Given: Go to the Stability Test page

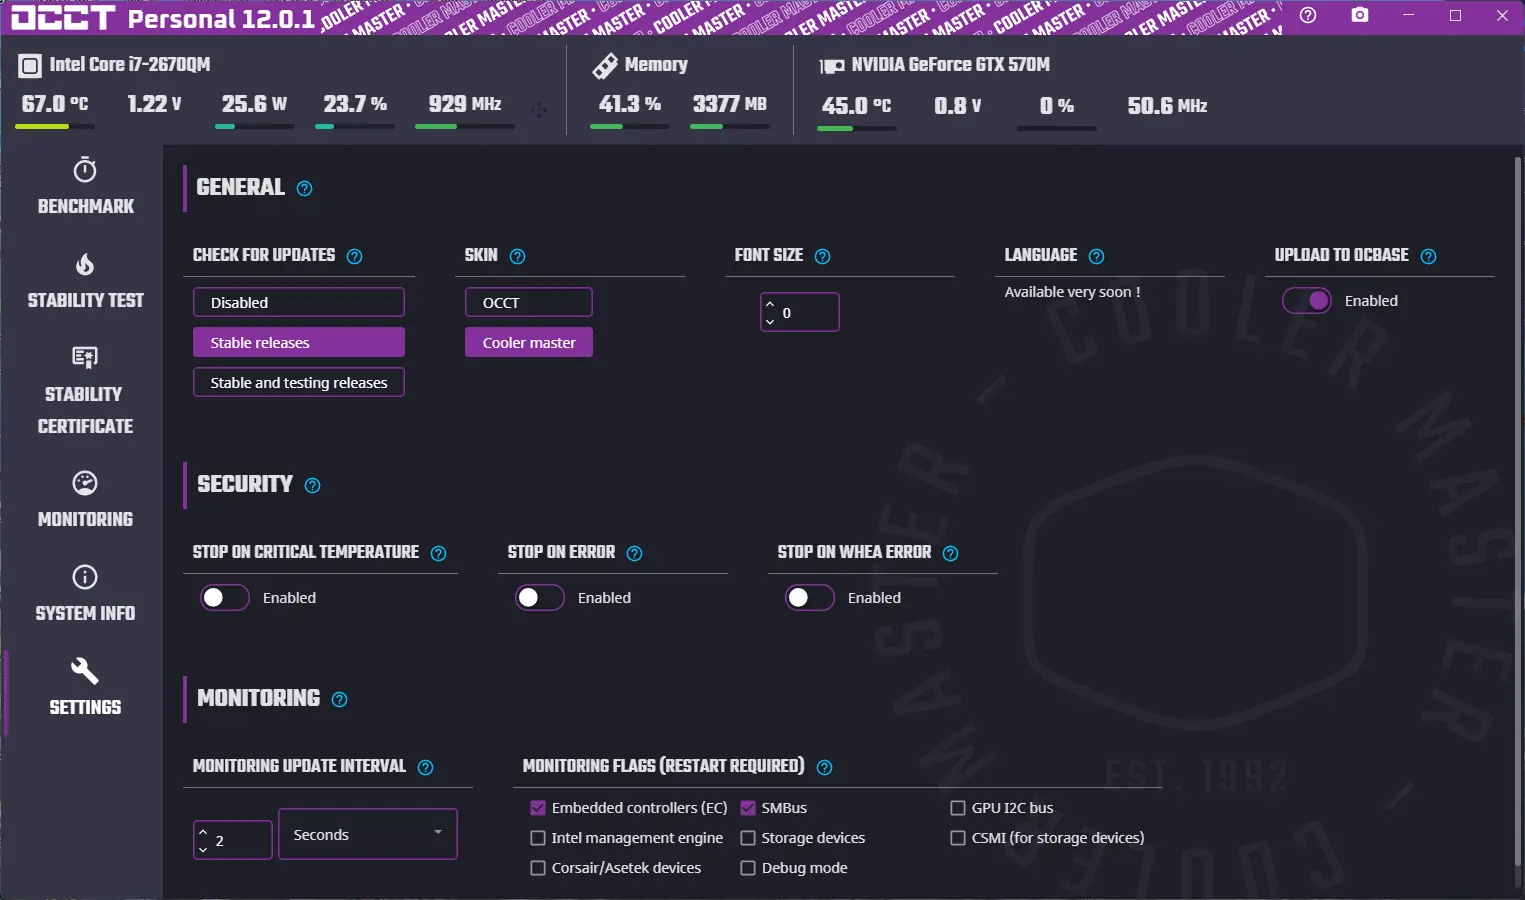Looking at the screenshot, I should (85, 280).
